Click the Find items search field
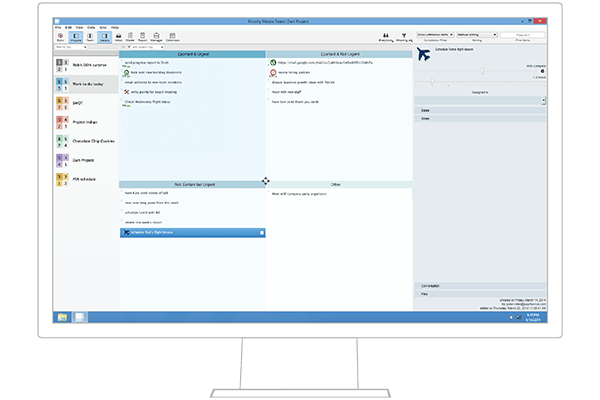This screenshot has width=600, height=400. (x=523, y=35)
